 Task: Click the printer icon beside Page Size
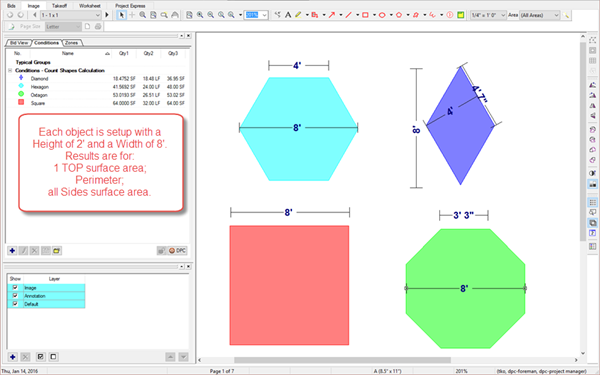98,26
